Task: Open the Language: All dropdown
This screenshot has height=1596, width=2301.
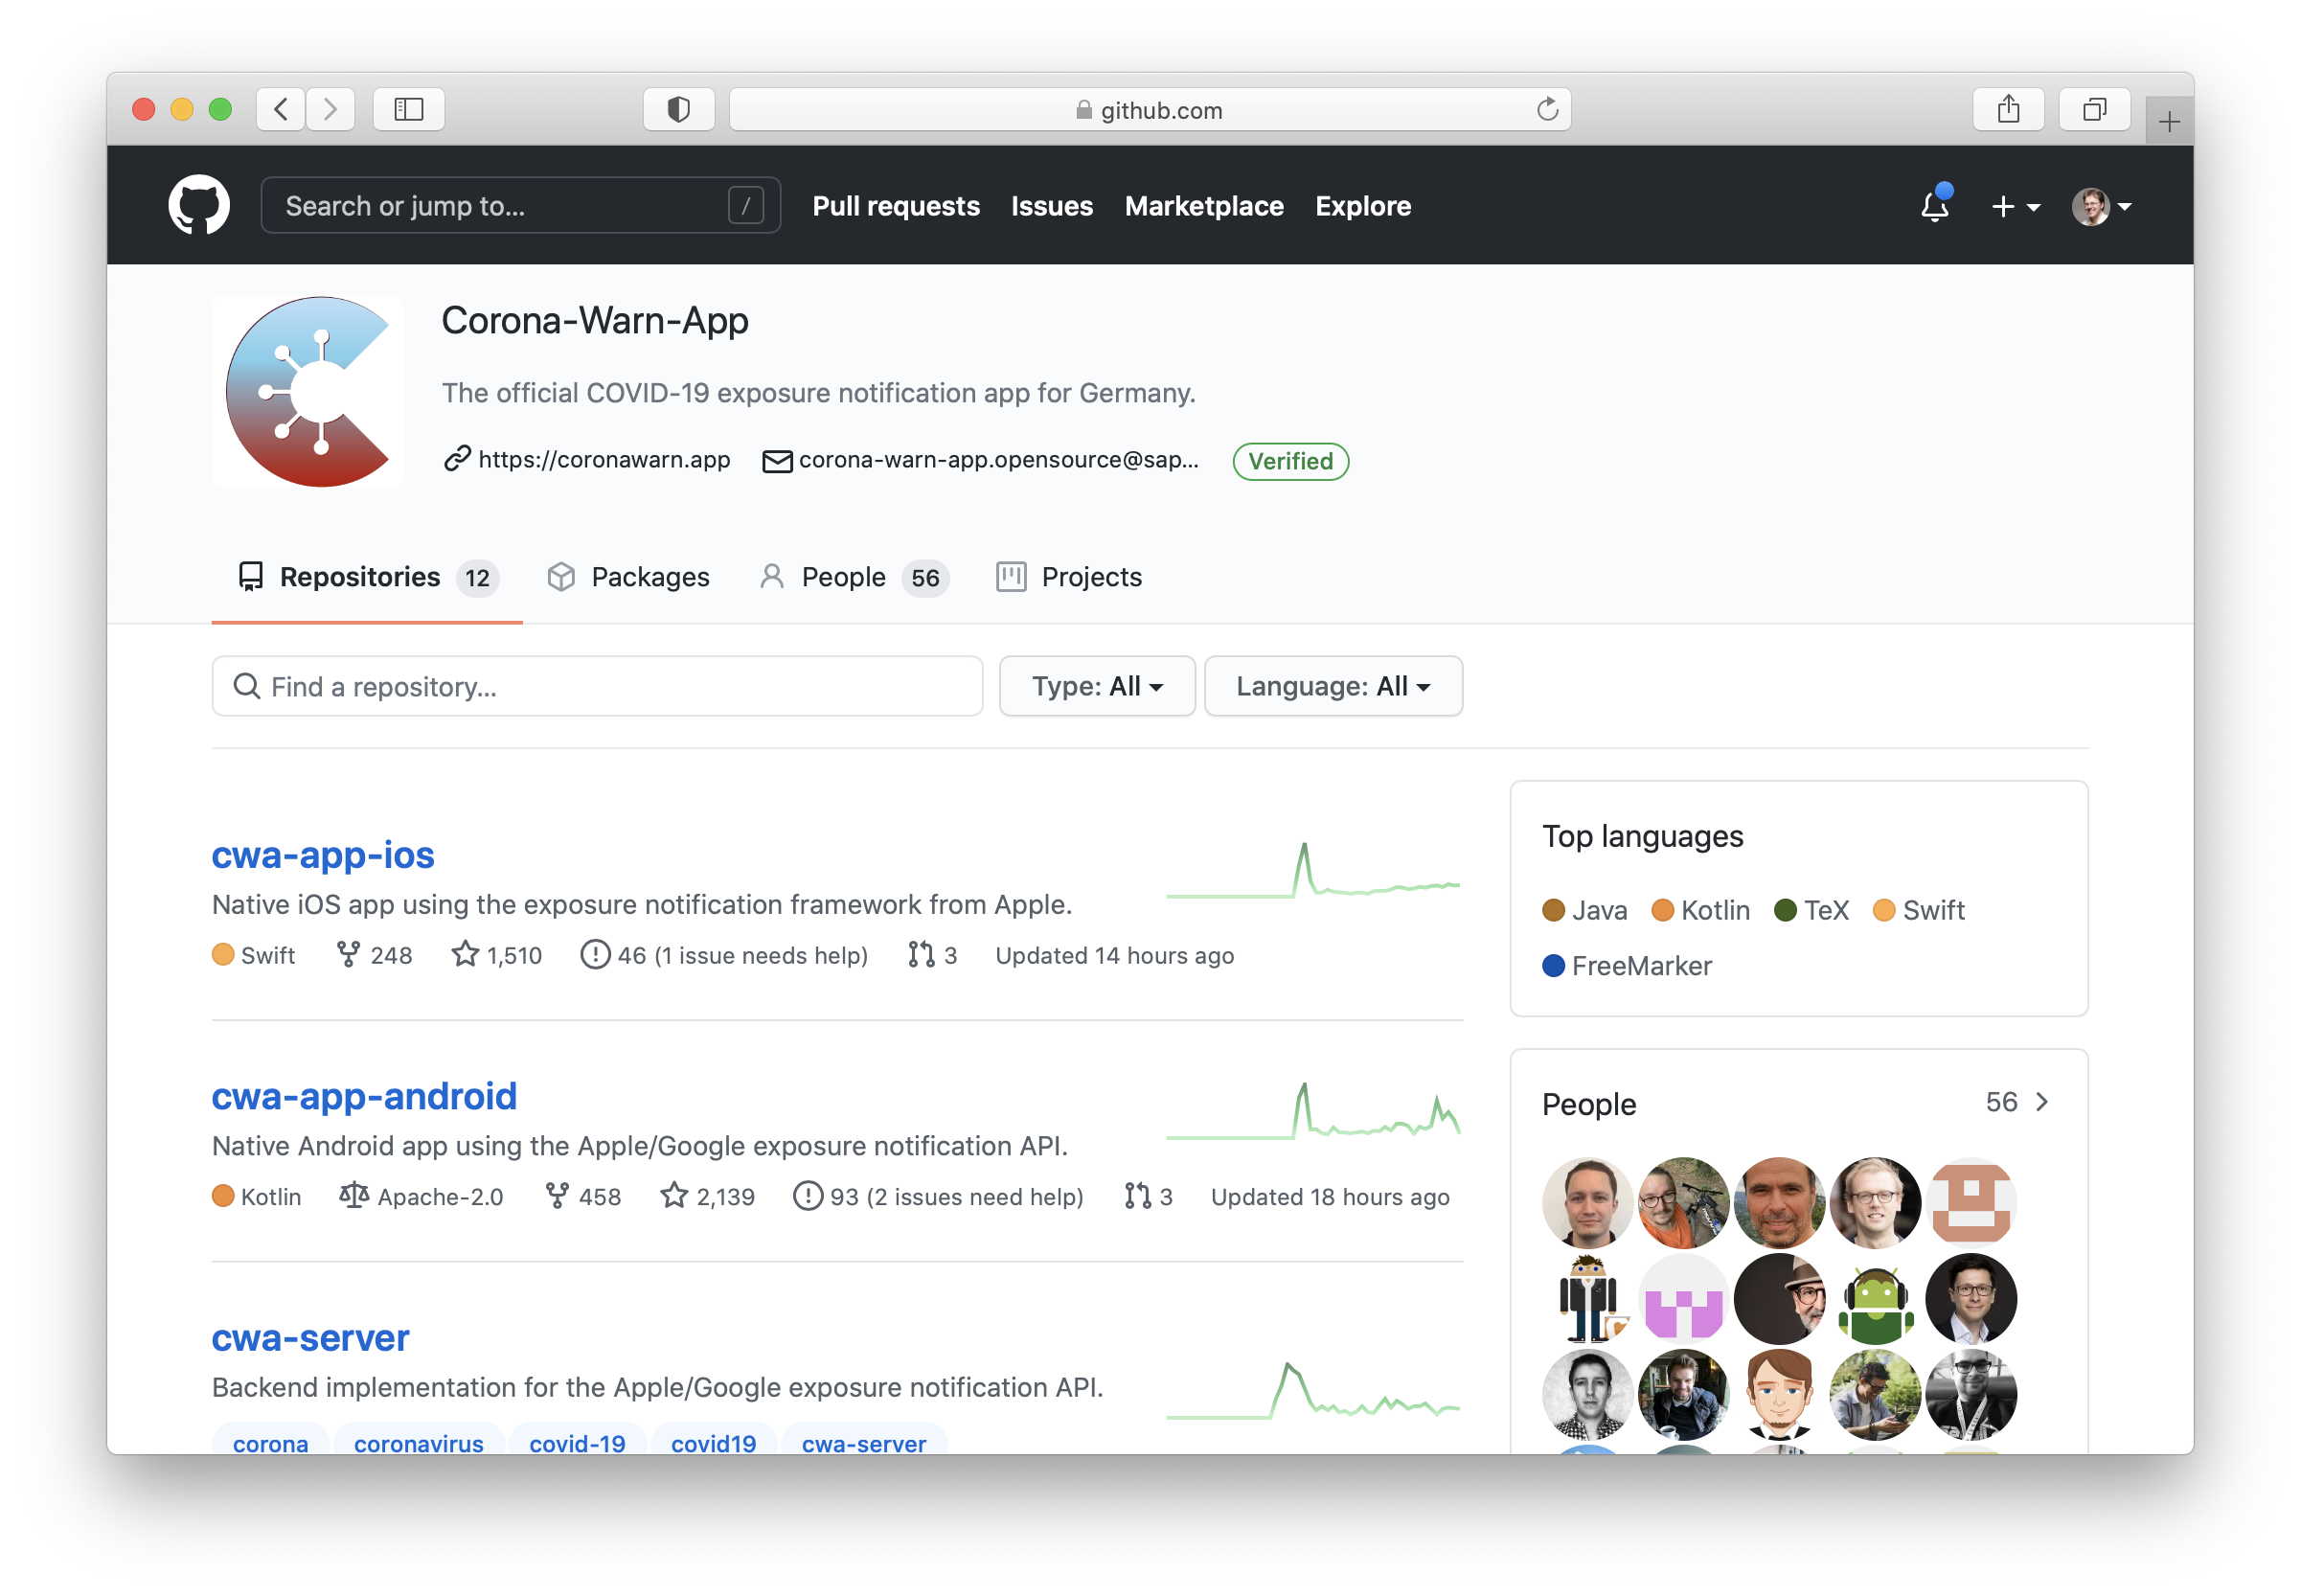Action: tap(1333, 686)
